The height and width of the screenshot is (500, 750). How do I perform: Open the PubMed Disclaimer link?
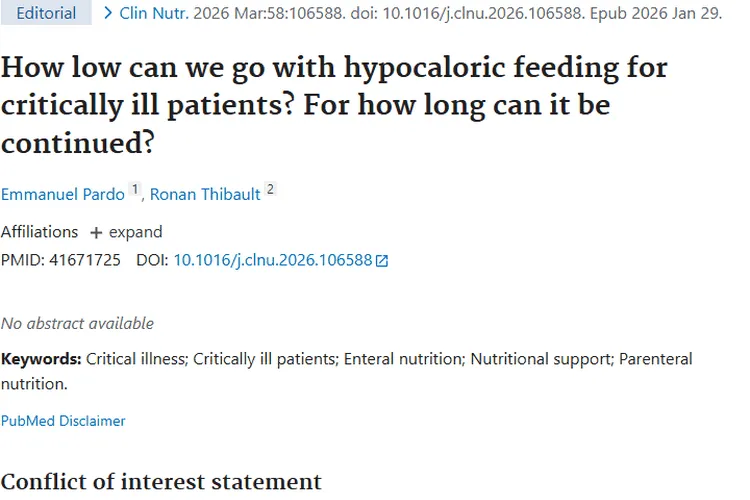[x=63, y=421]
